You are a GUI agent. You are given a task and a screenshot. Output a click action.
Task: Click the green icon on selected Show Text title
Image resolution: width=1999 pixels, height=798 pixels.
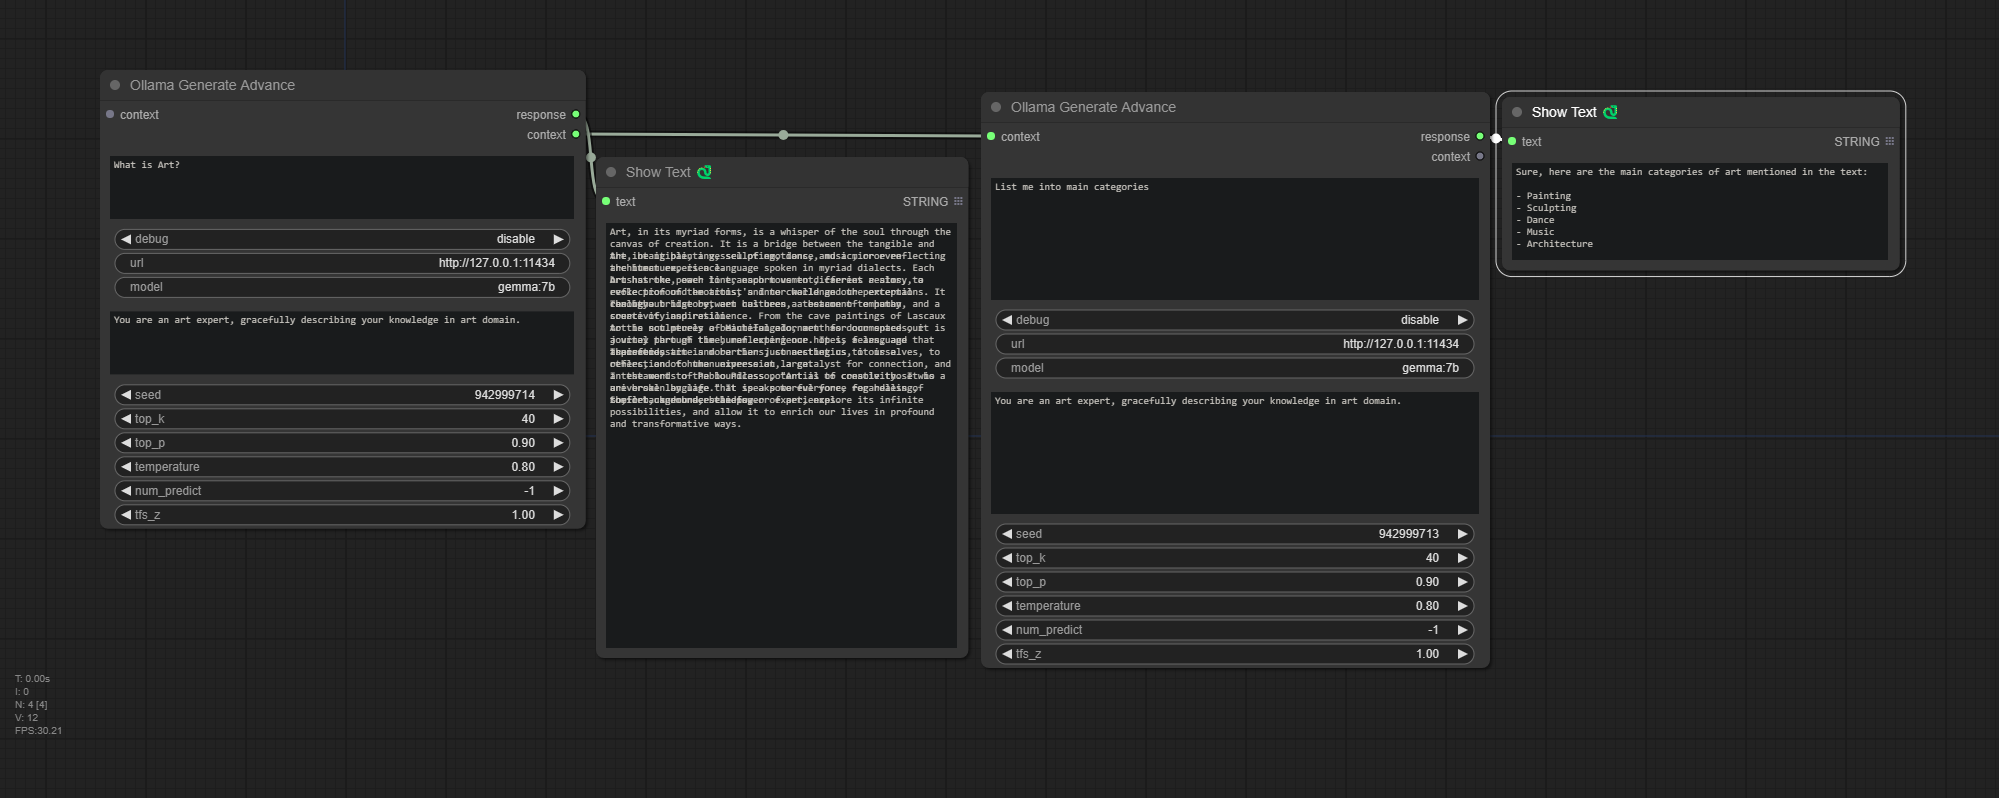(1610, 112)
